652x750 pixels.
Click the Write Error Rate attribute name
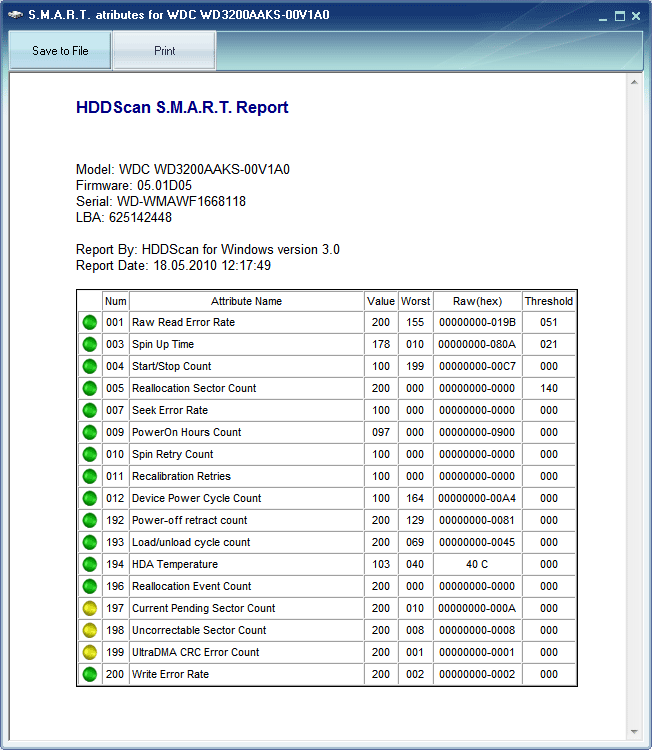pos(170,674)
